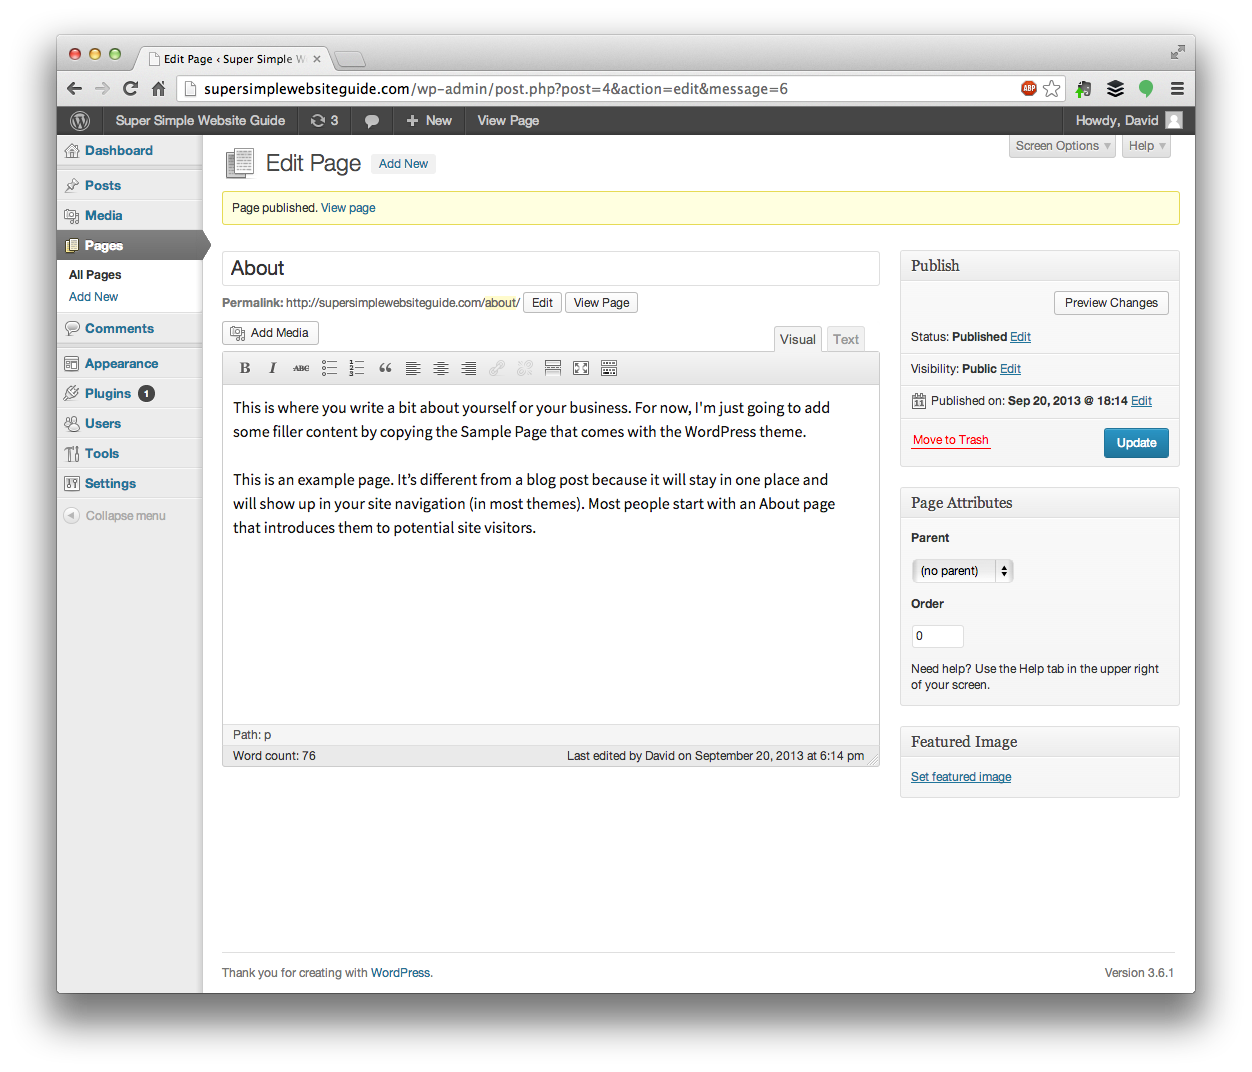Click the Adblock Plus extension icon
Image resolution: width=1252 pixels, height=1072 pixels.
[1028, 88]
